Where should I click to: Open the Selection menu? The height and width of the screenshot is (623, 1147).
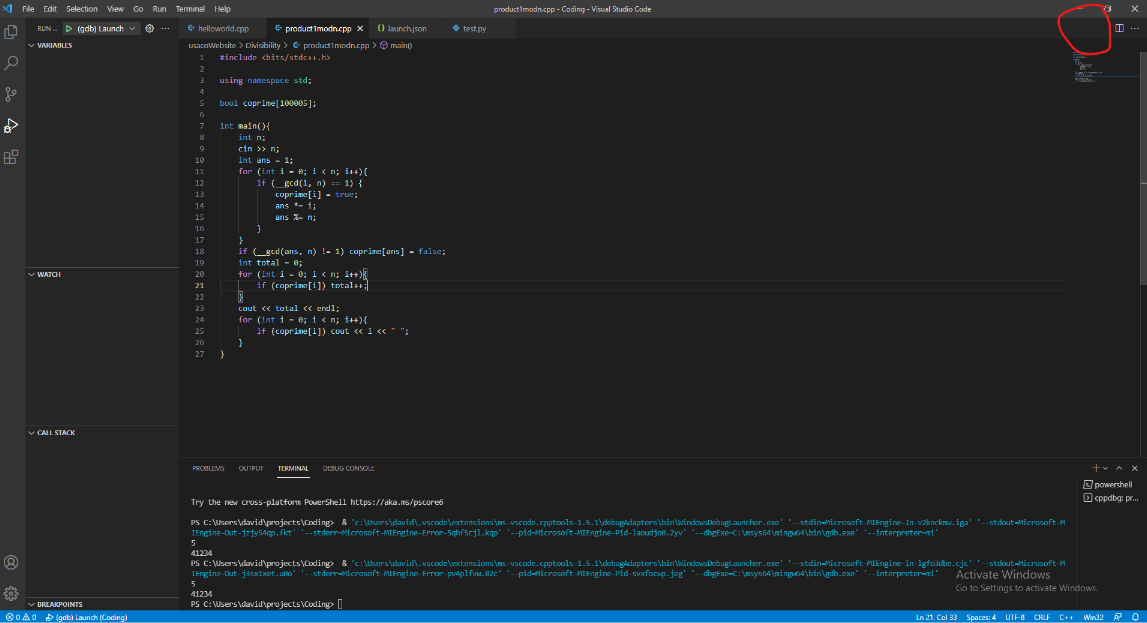(x=82, y=9)
